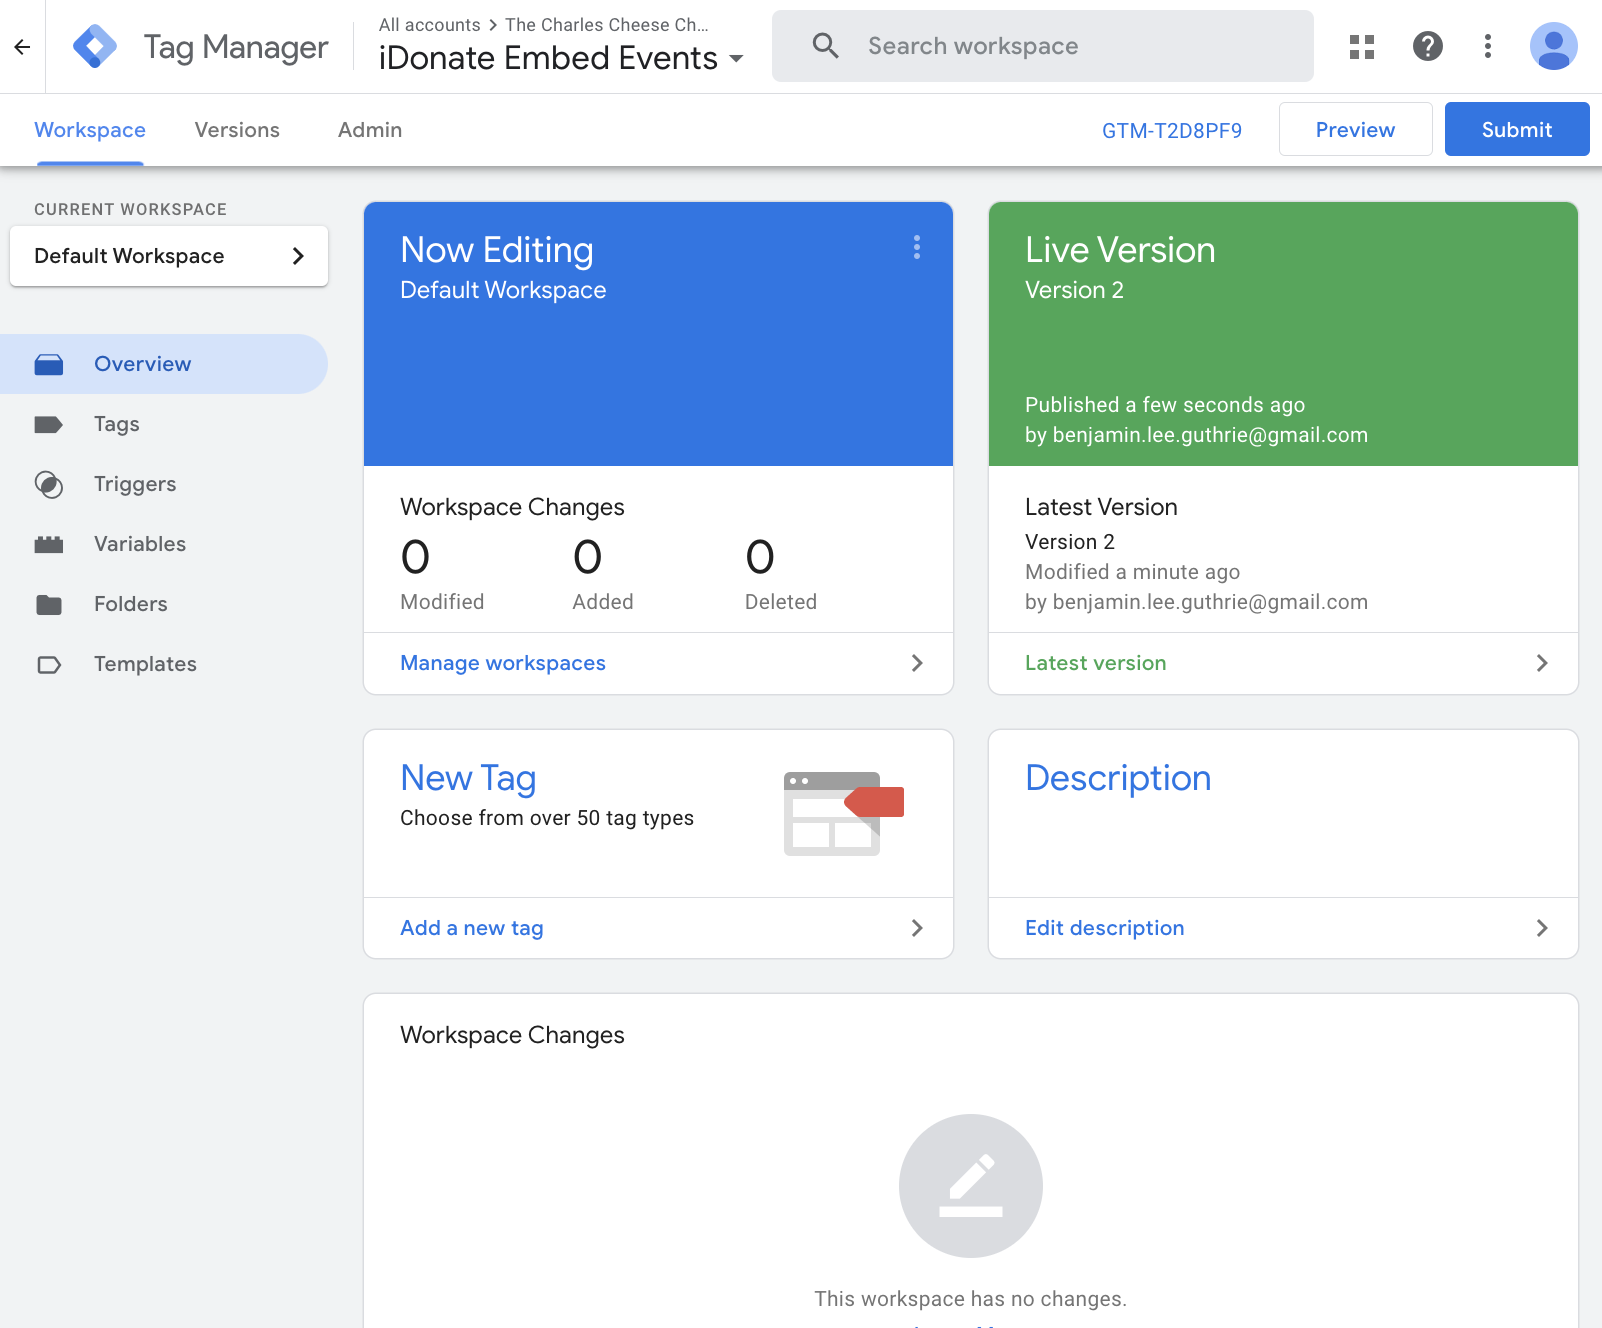Focus the Search workspace field
The height and width of the screenshot is (1328, 1602).
(1043, 46)
